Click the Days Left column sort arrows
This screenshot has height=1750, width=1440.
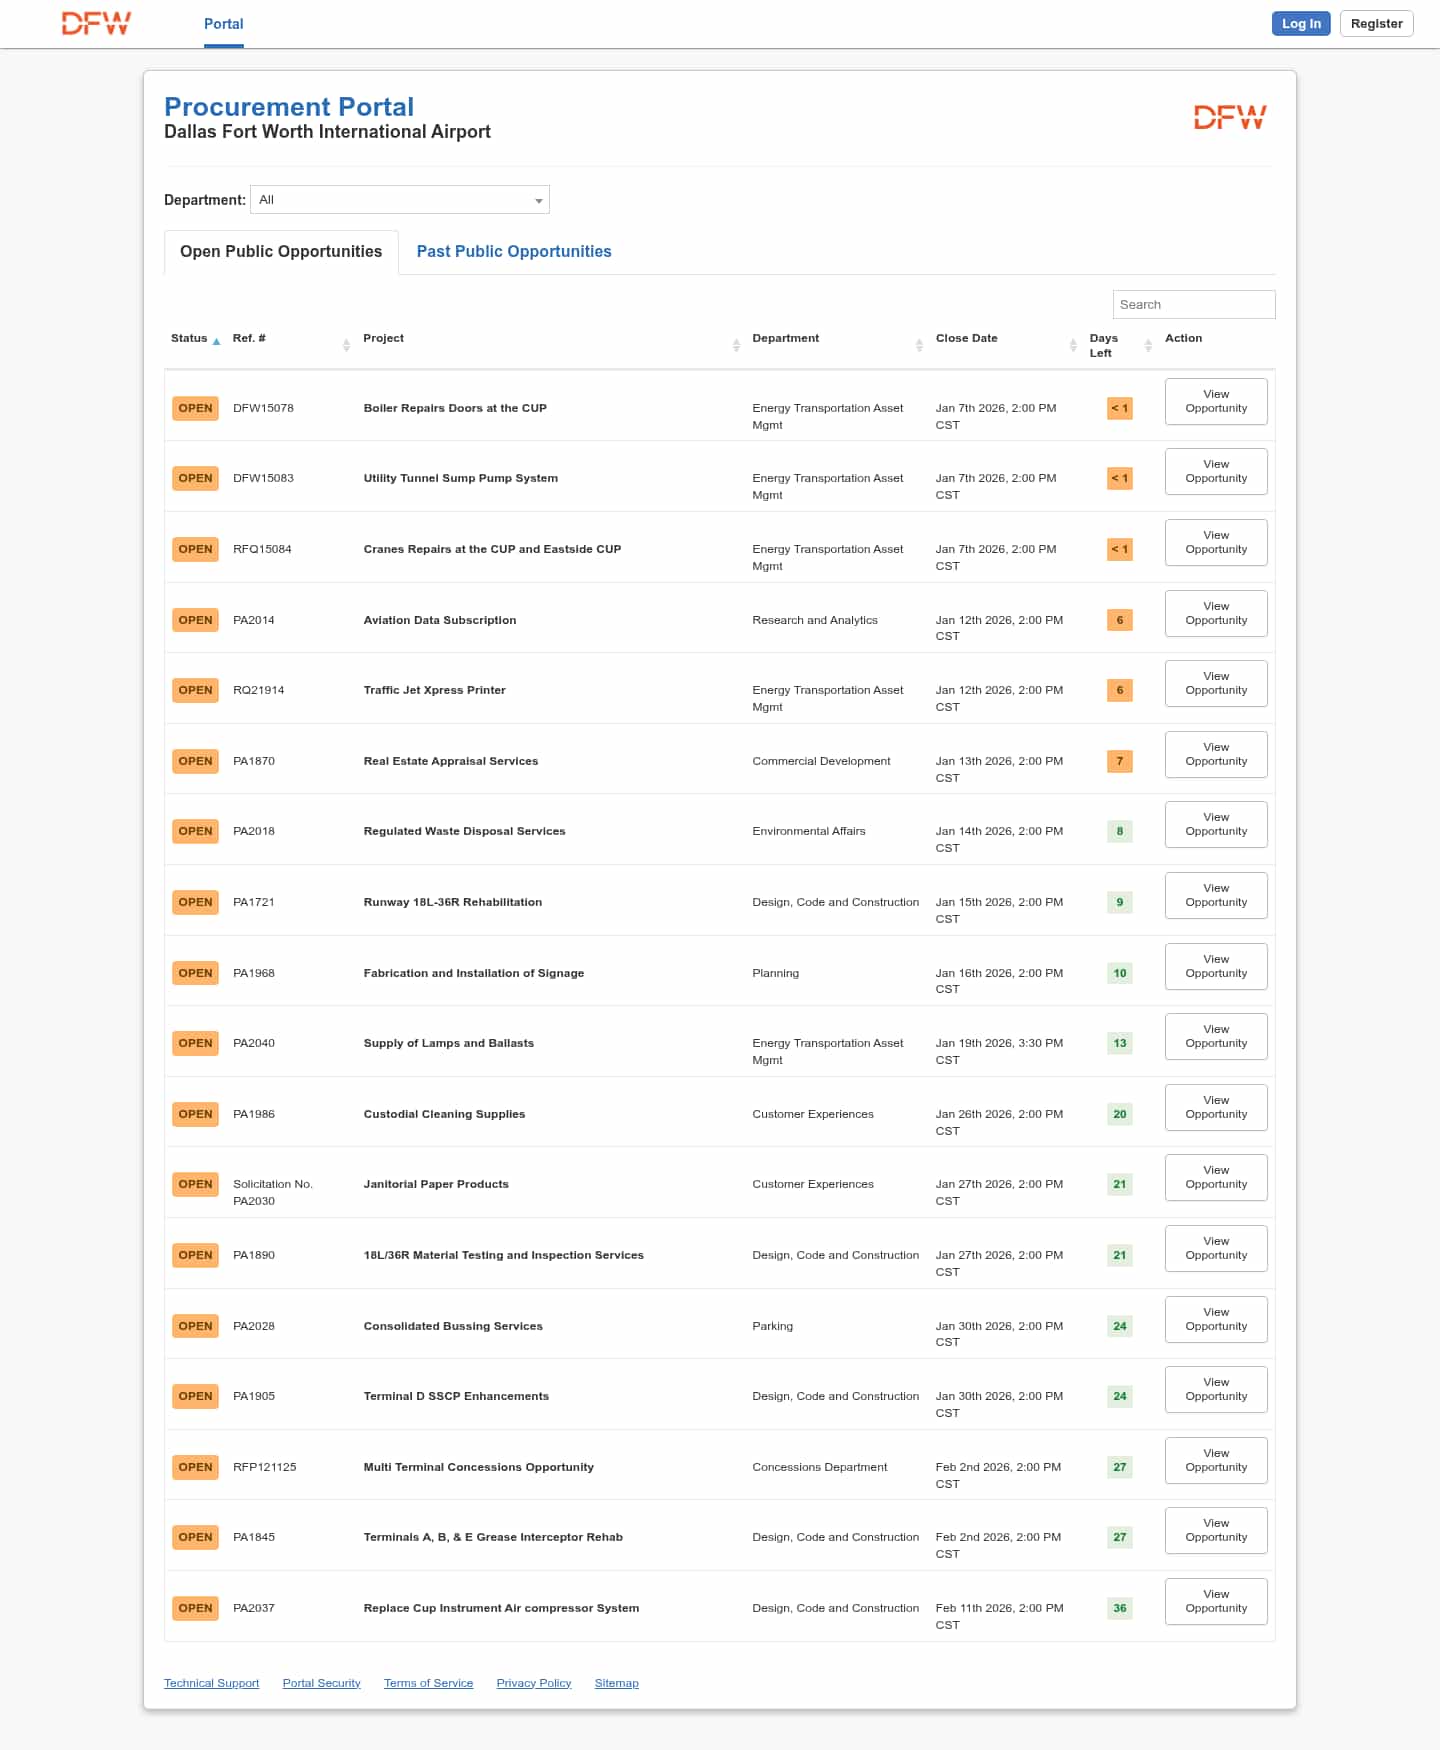(x=1148, y=345)
